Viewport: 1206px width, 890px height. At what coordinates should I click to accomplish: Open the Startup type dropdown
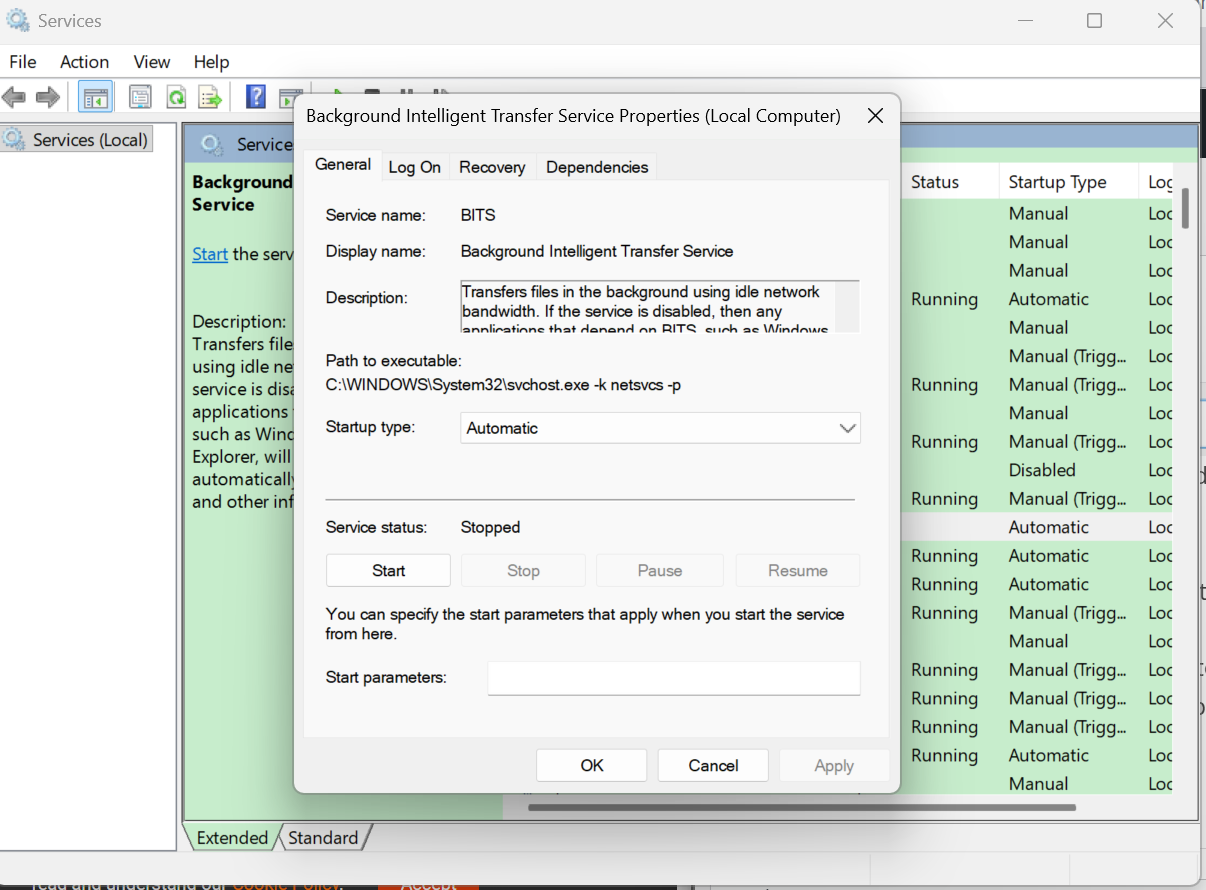(x=849, y=427)
